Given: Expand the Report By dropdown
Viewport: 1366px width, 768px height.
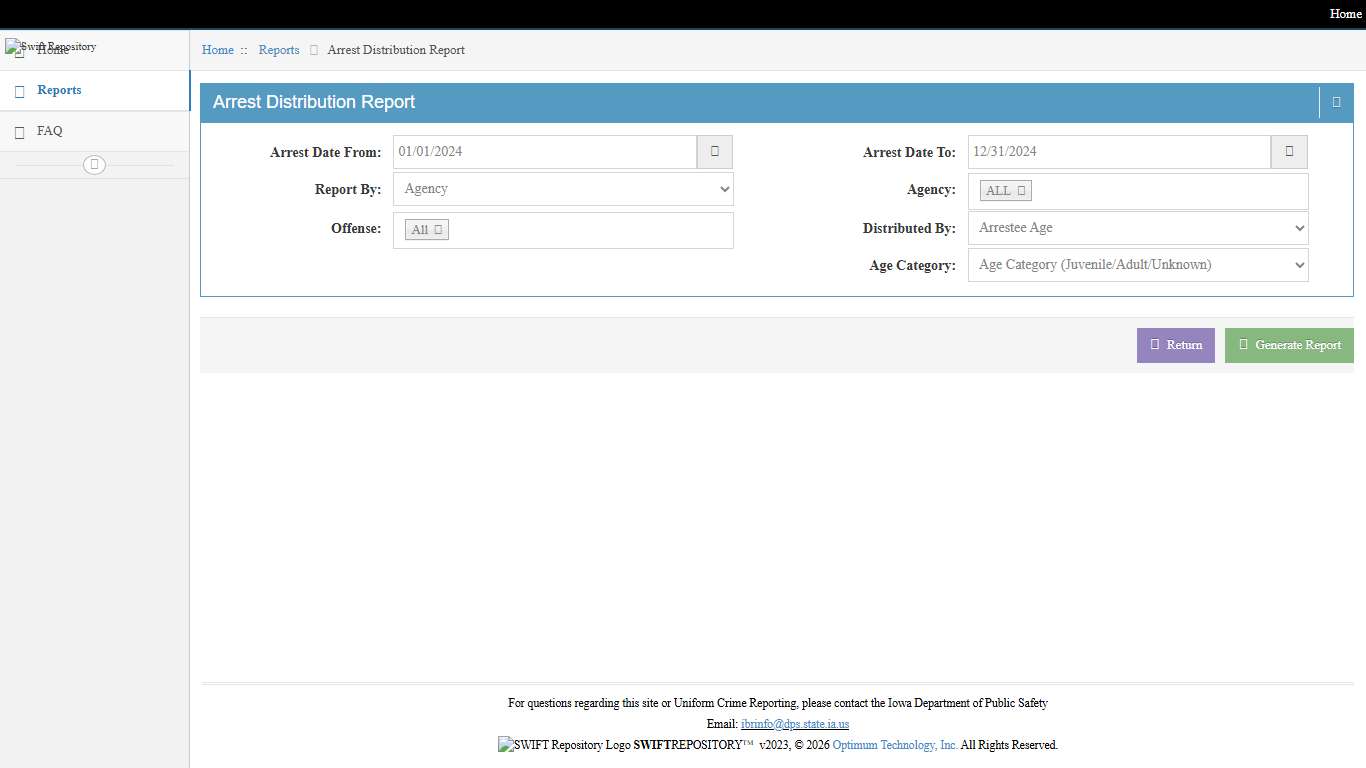Looking at the screenshot, I should [563, 189].
